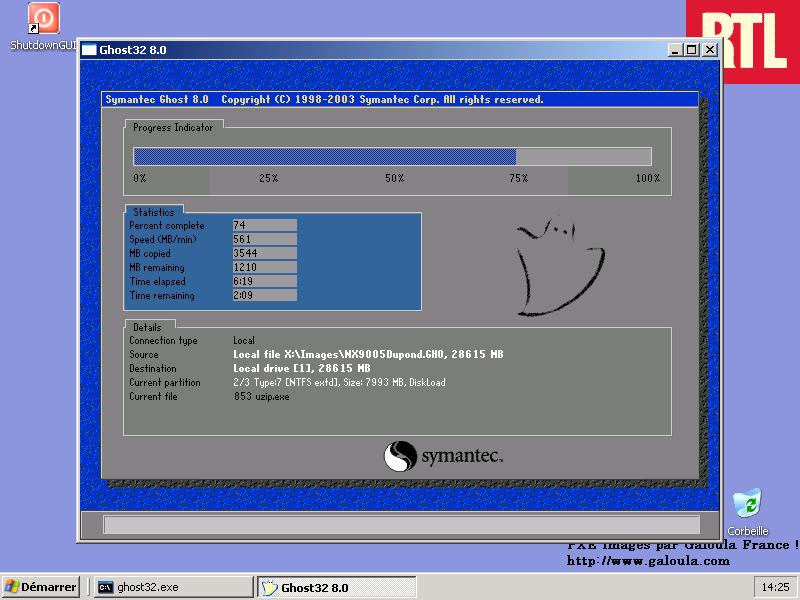The width and height of the screenshot is (800, 600).
Task: Maximize the Ghost32 8.0 window
Action: 691,49
